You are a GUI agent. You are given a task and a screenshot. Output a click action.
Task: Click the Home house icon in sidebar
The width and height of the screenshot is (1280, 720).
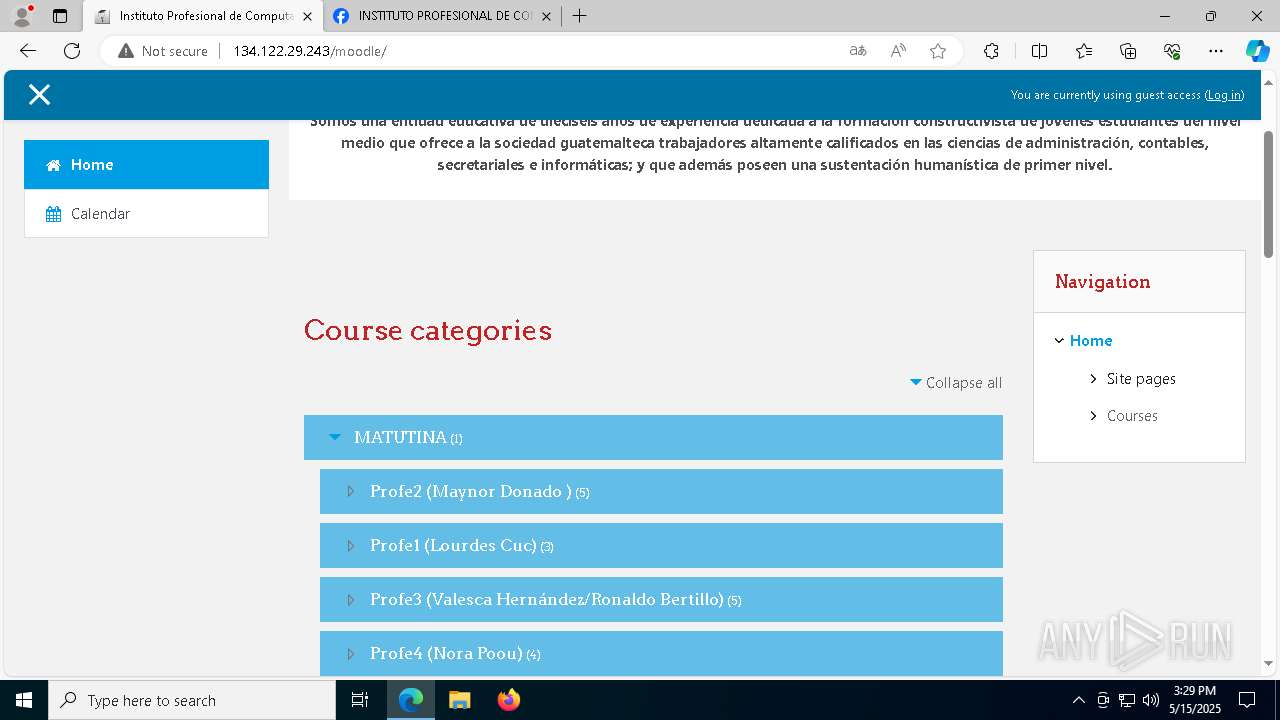pyautogui.click(x=53, y=165)
